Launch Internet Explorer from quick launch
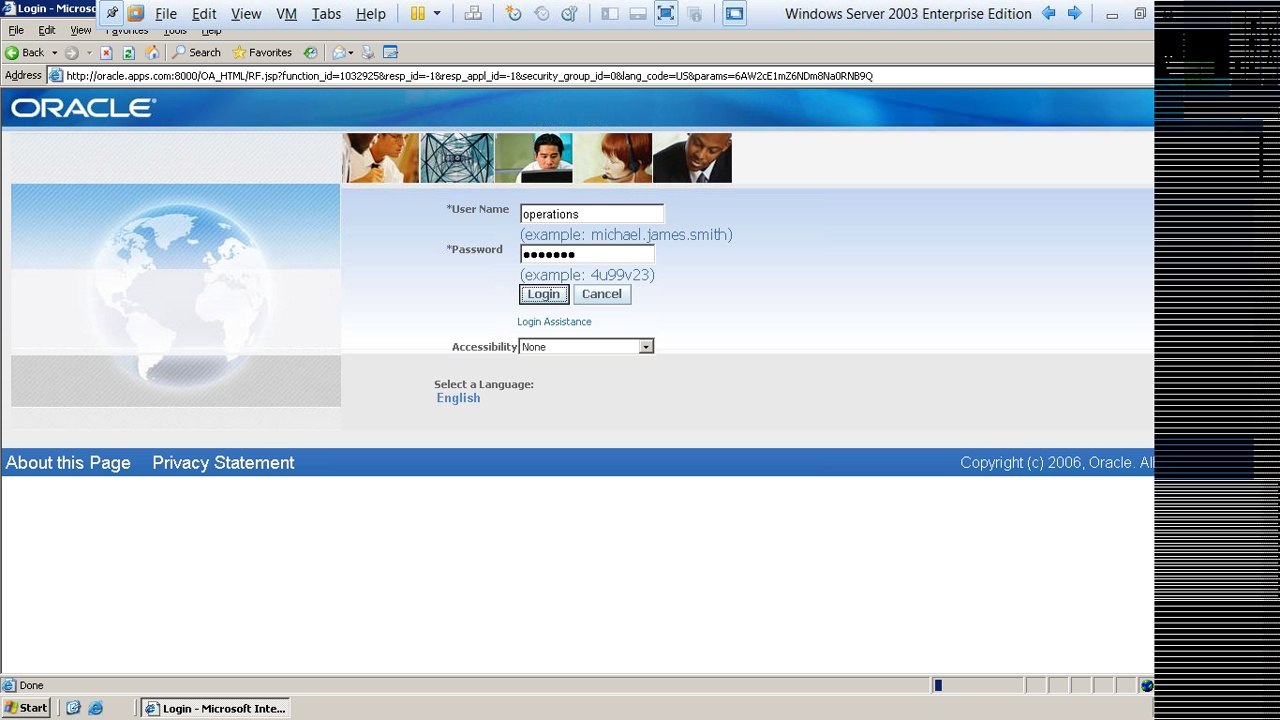Image resolution: width=1280 pixels, height=720 pixels. [x=96, y=708]
